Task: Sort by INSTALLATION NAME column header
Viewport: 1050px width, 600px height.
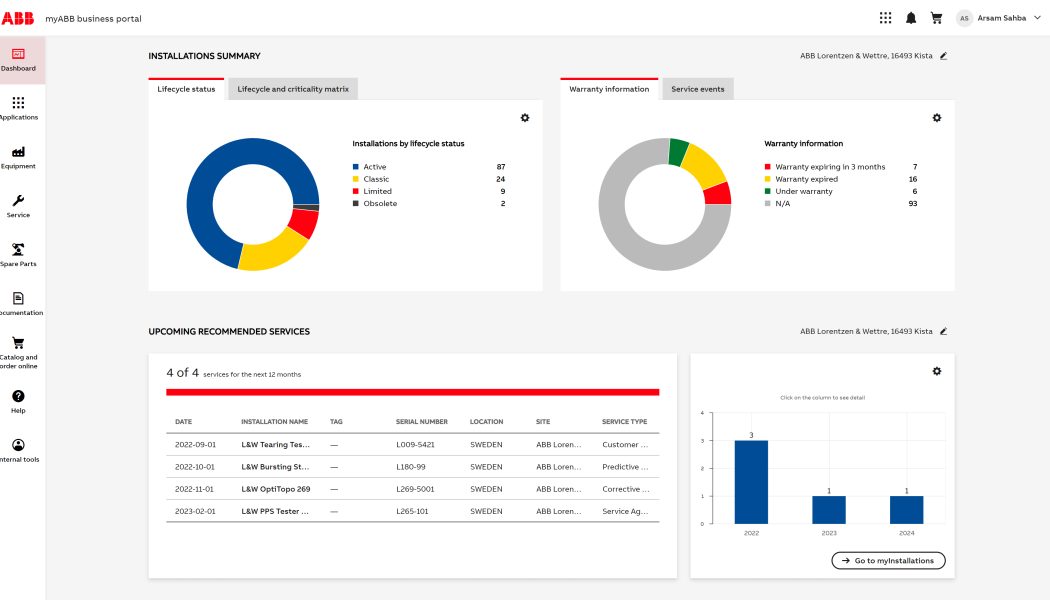Action: 275,422
